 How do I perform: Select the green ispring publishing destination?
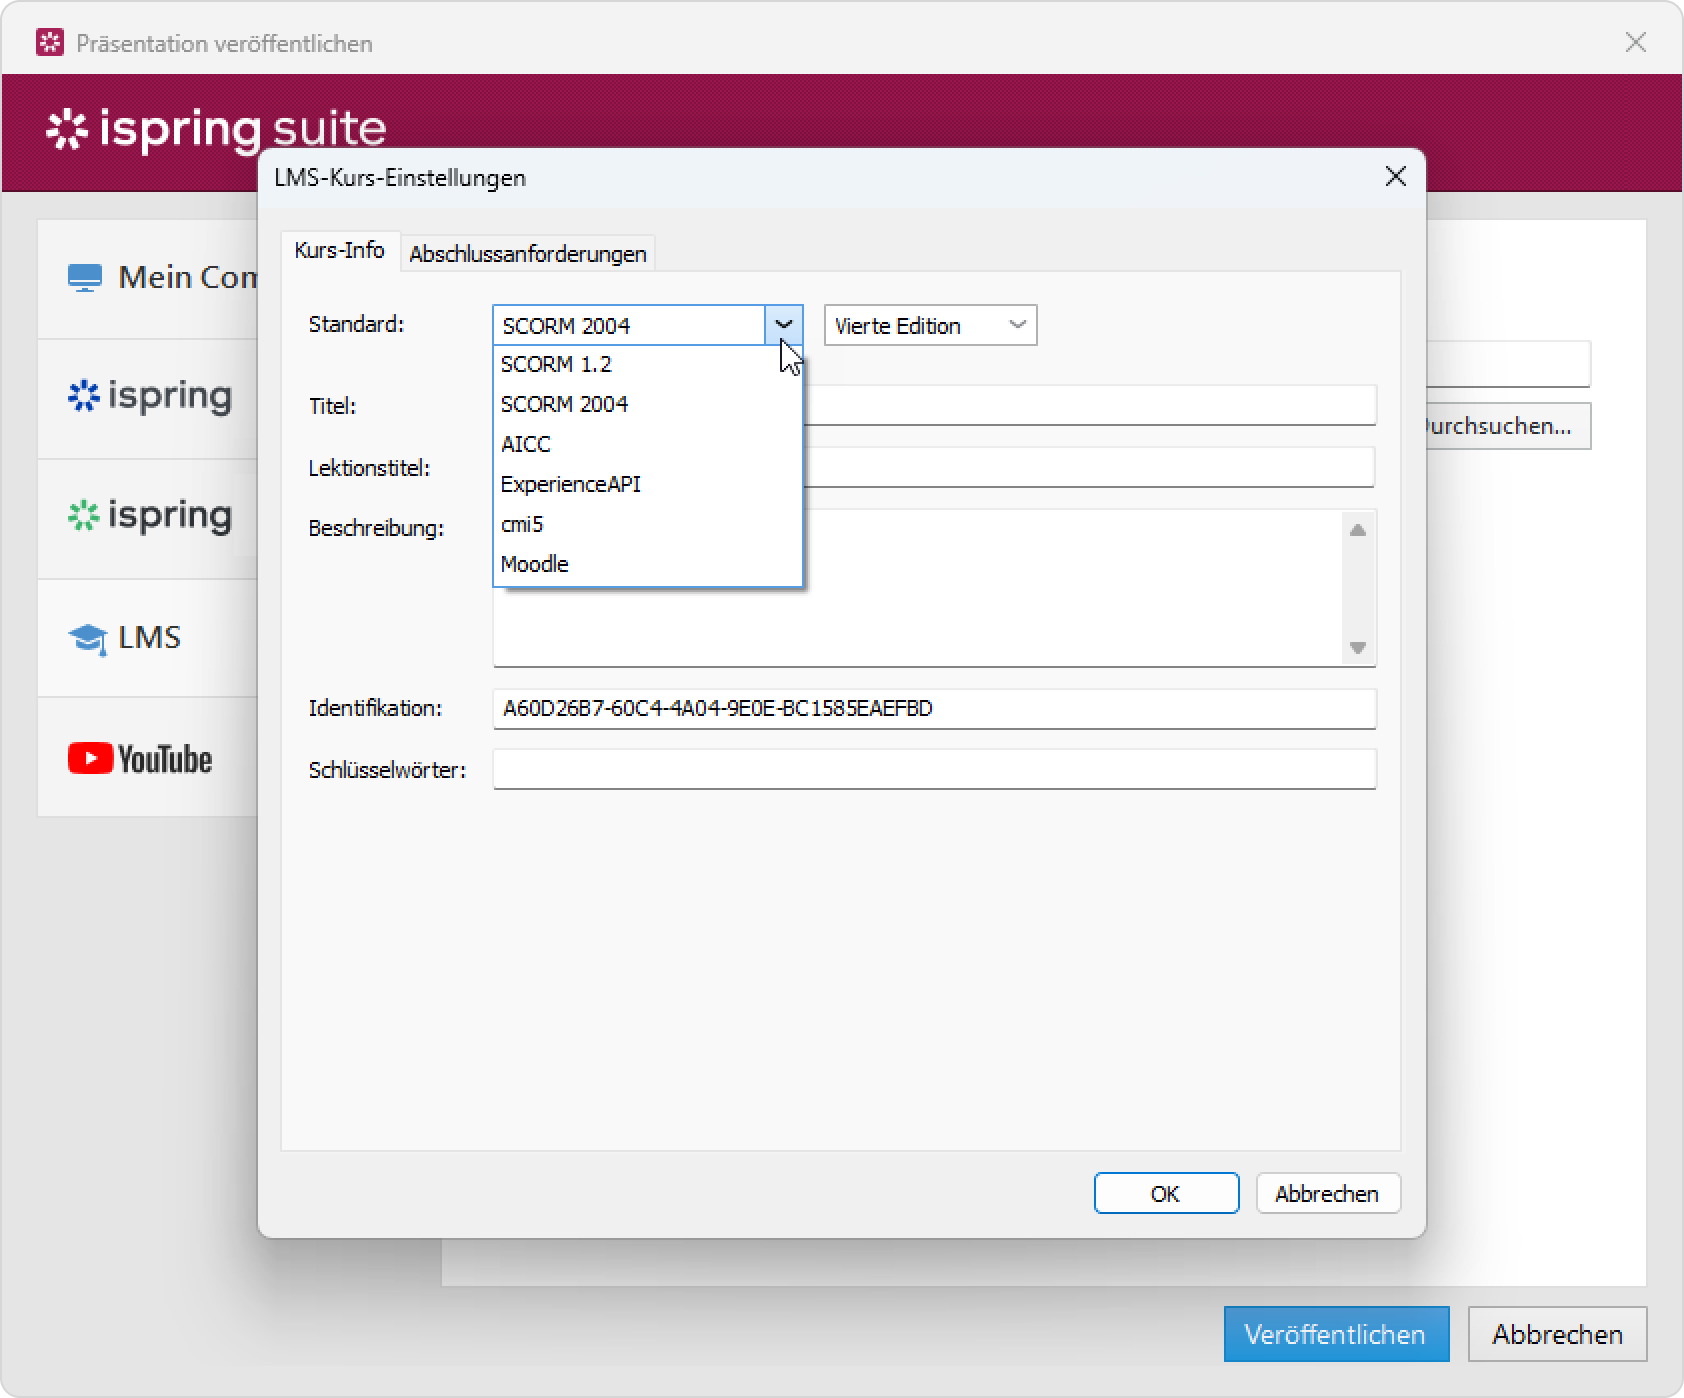pos(150,517)
